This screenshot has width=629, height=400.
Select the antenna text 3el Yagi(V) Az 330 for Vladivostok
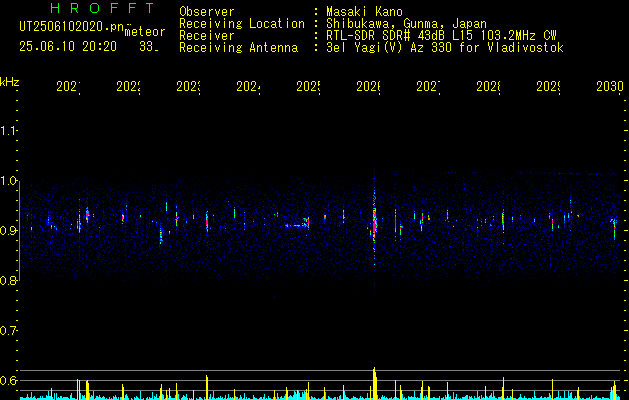445,48
